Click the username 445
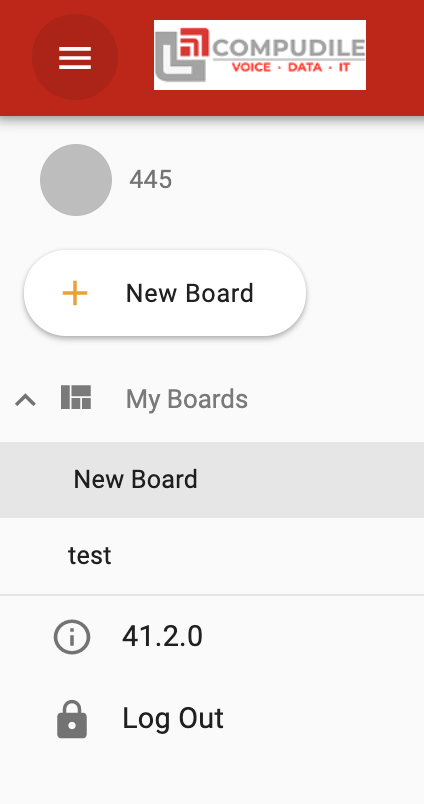This screenshot has height=804, width=424. [x=150, y=180]
